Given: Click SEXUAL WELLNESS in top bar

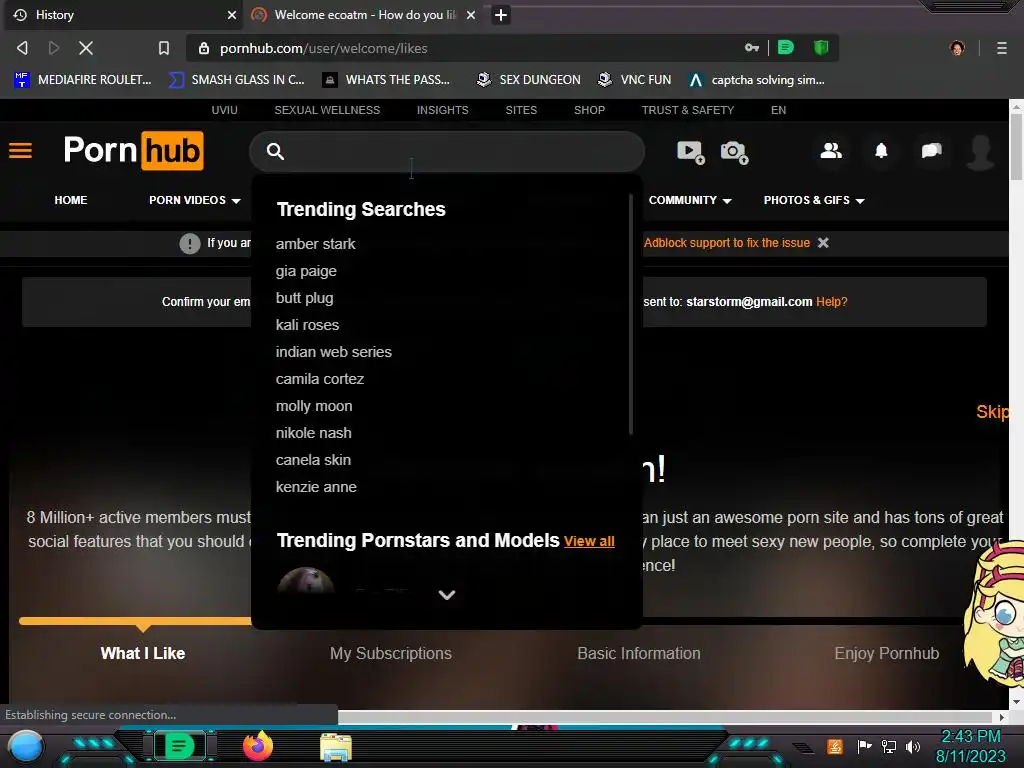Looking at the screenshot, I should 327,110.
